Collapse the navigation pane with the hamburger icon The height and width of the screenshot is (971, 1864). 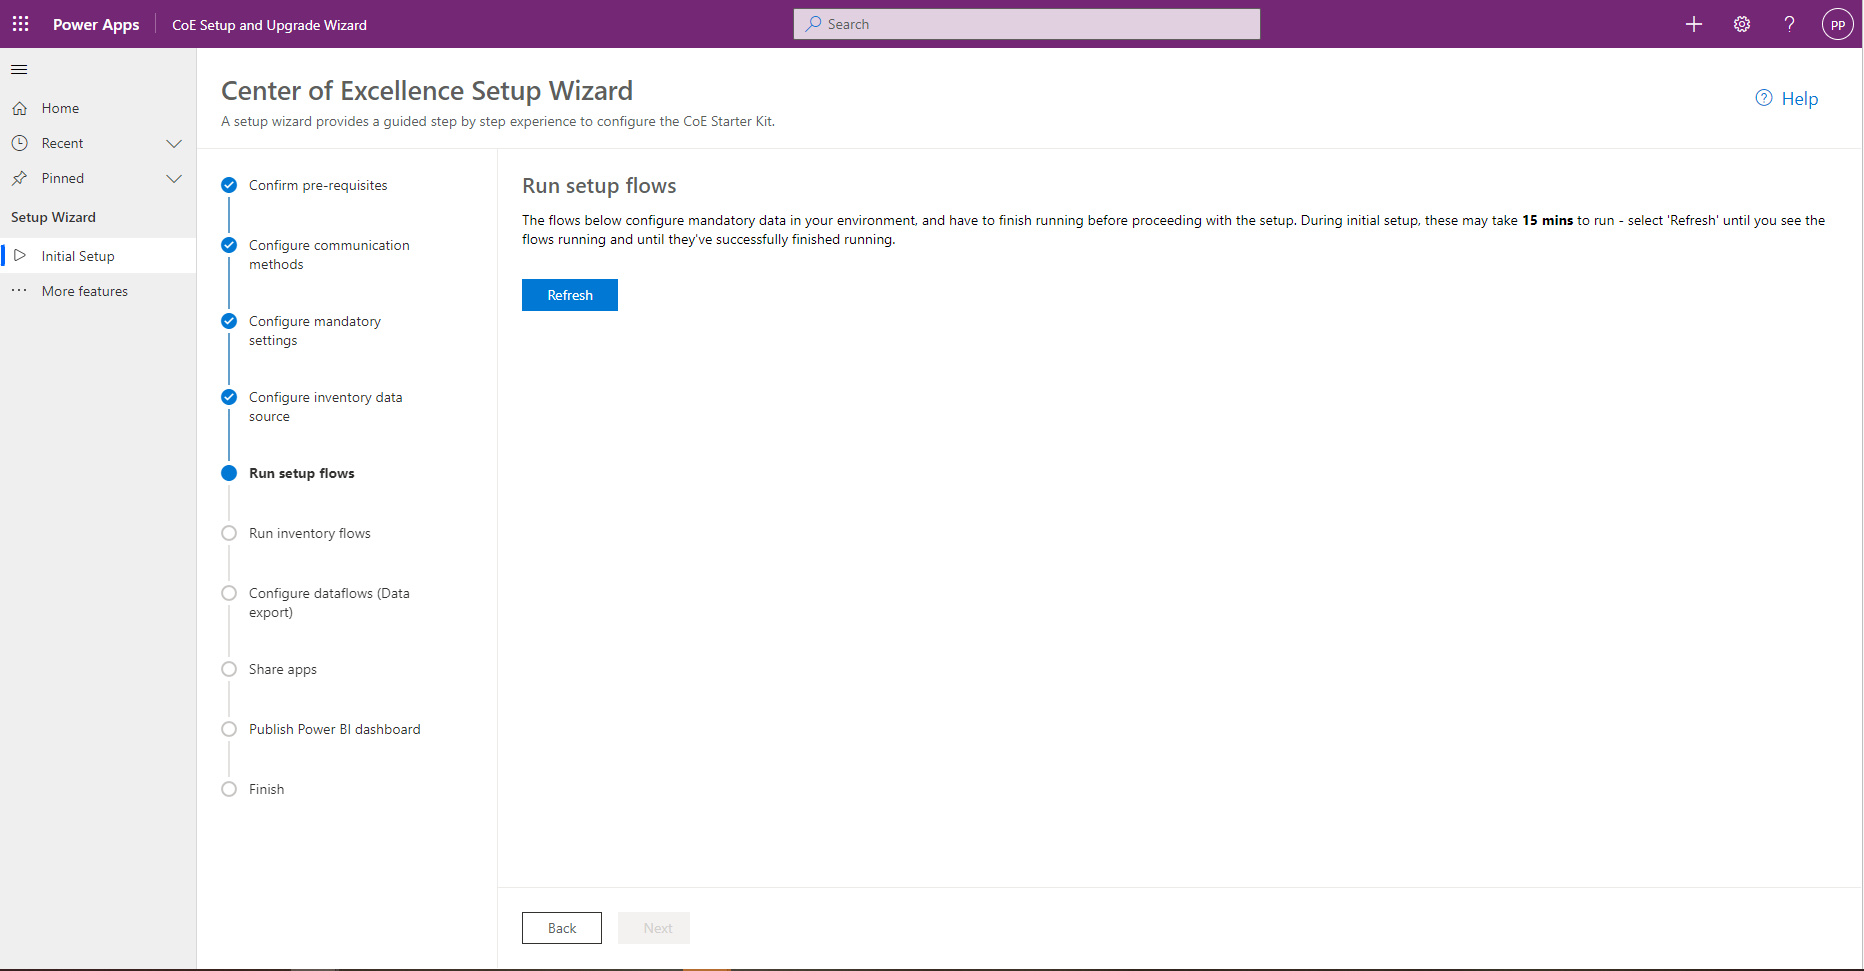coord(18,69)
